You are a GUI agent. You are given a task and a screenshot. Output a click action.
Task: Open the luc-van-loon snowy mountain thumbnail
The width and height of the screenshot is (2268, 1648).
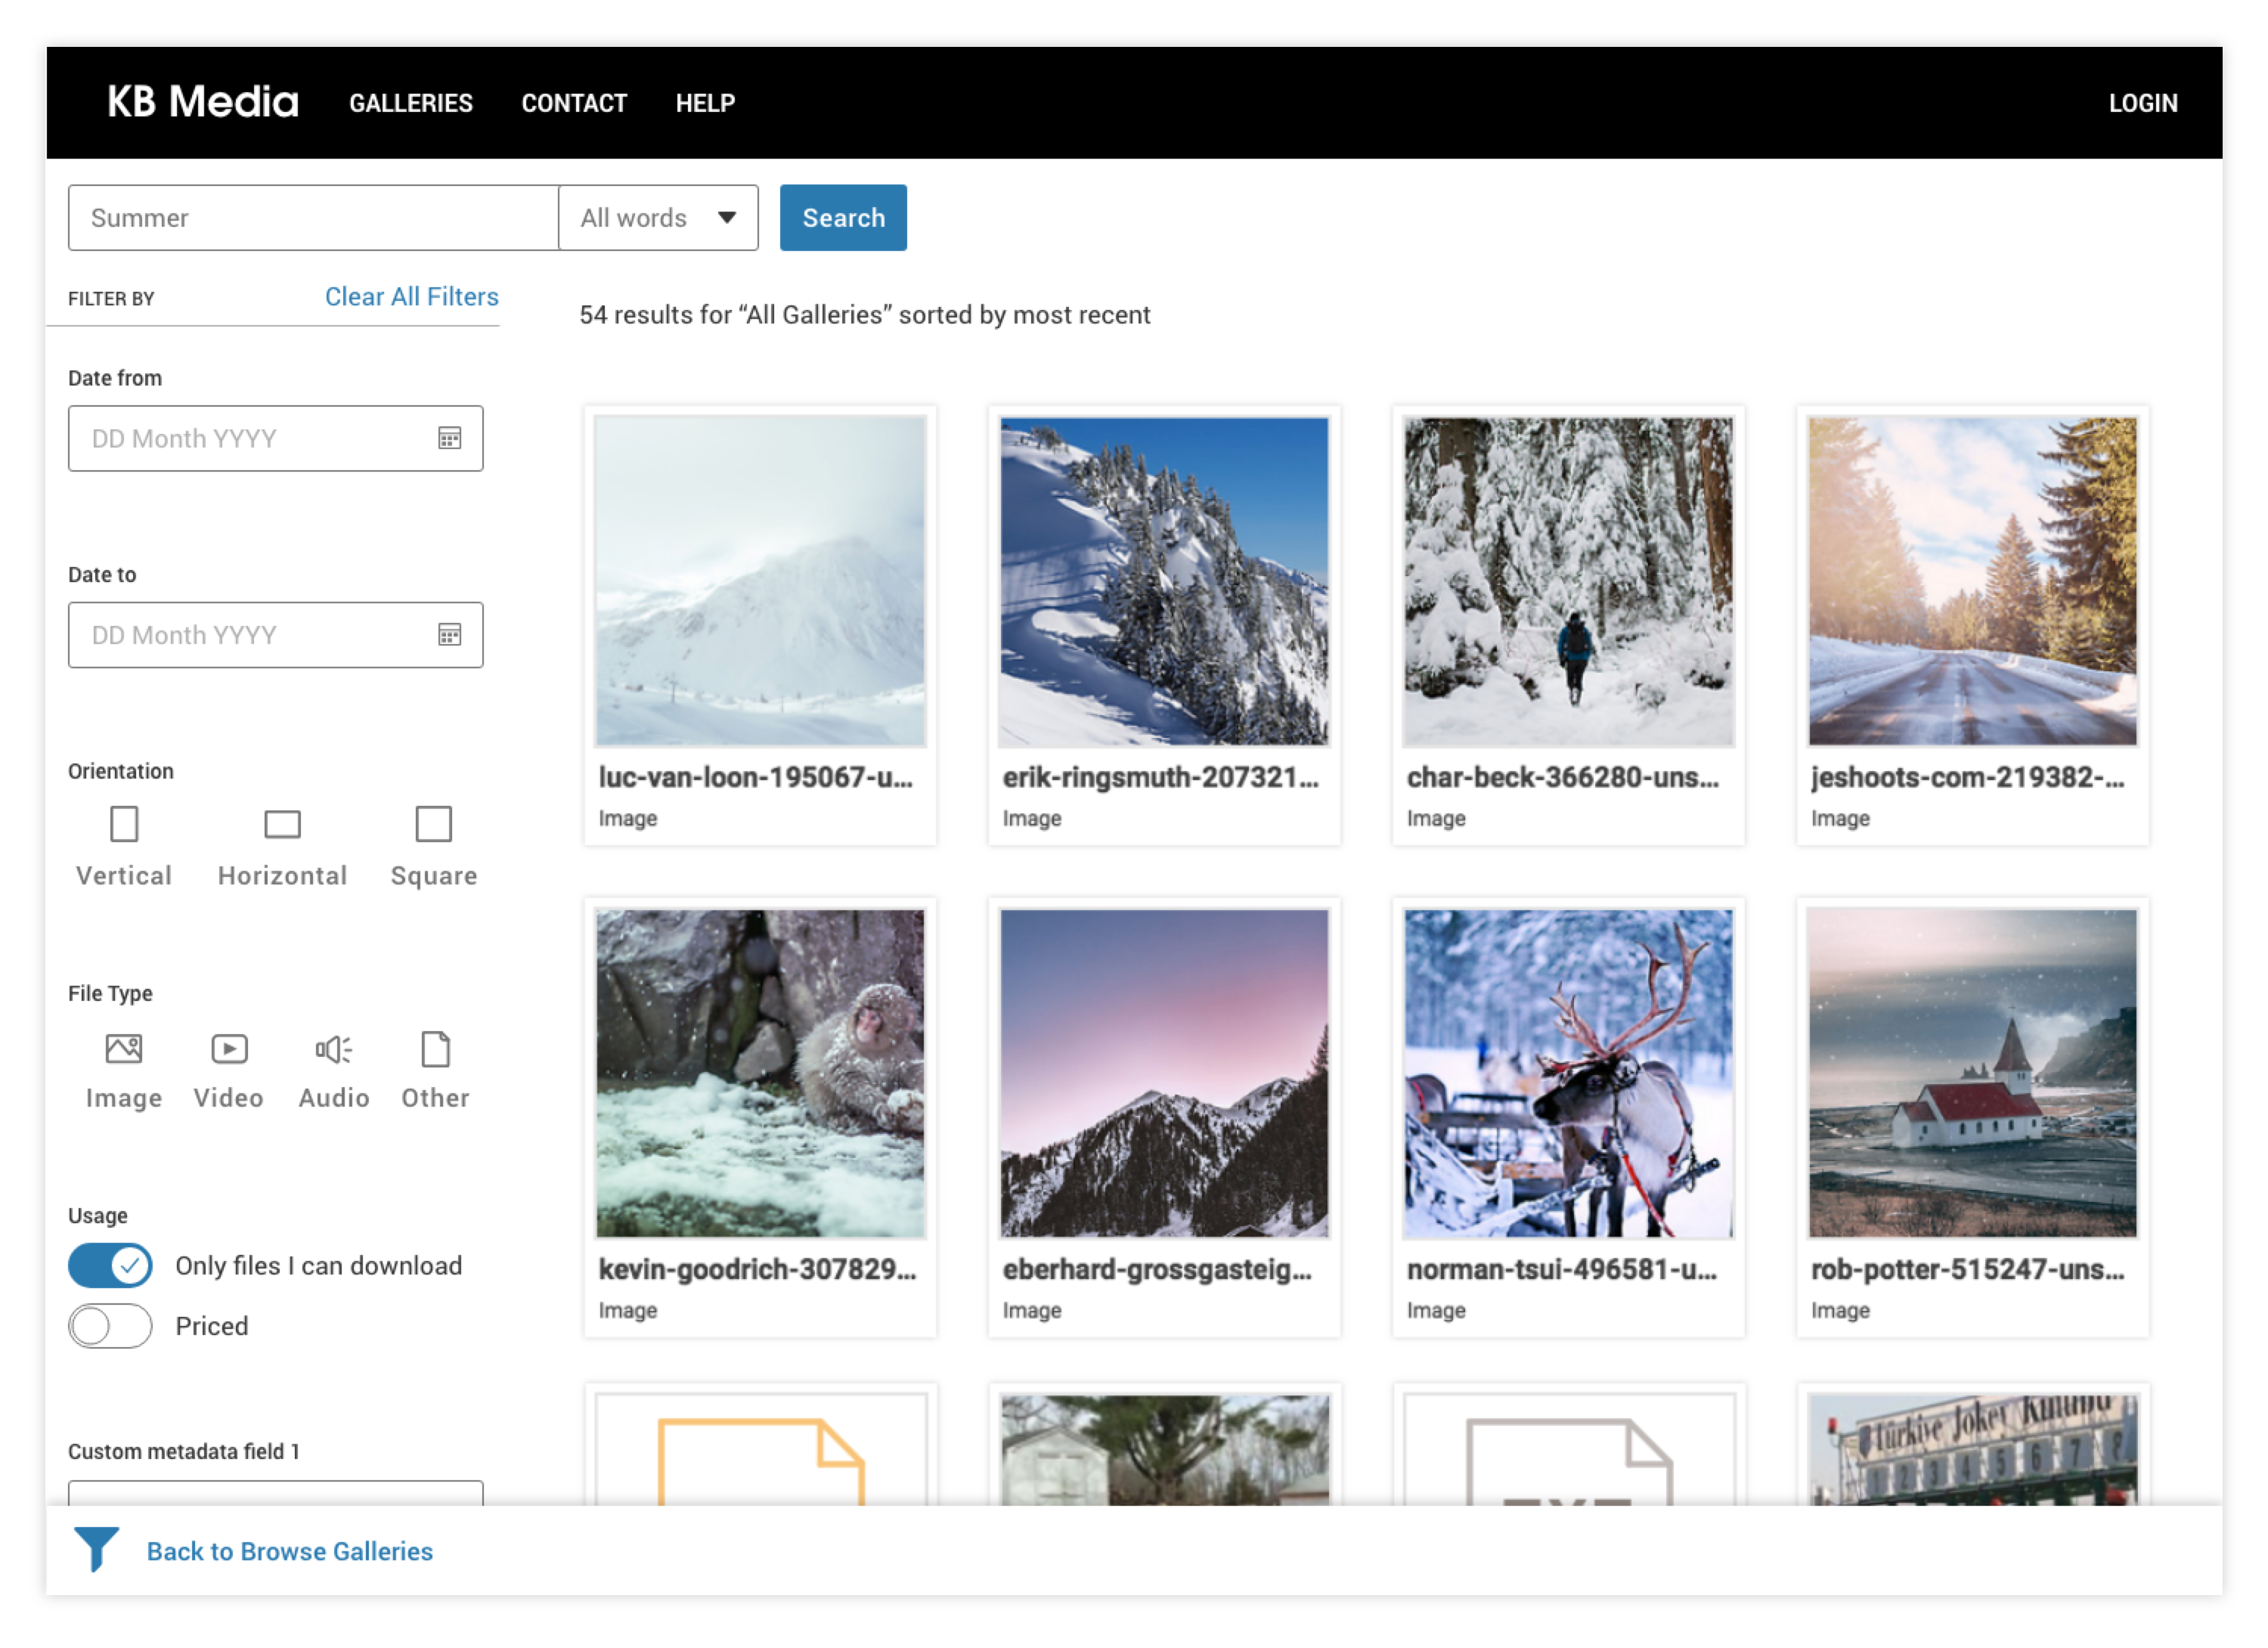point(760,582)
